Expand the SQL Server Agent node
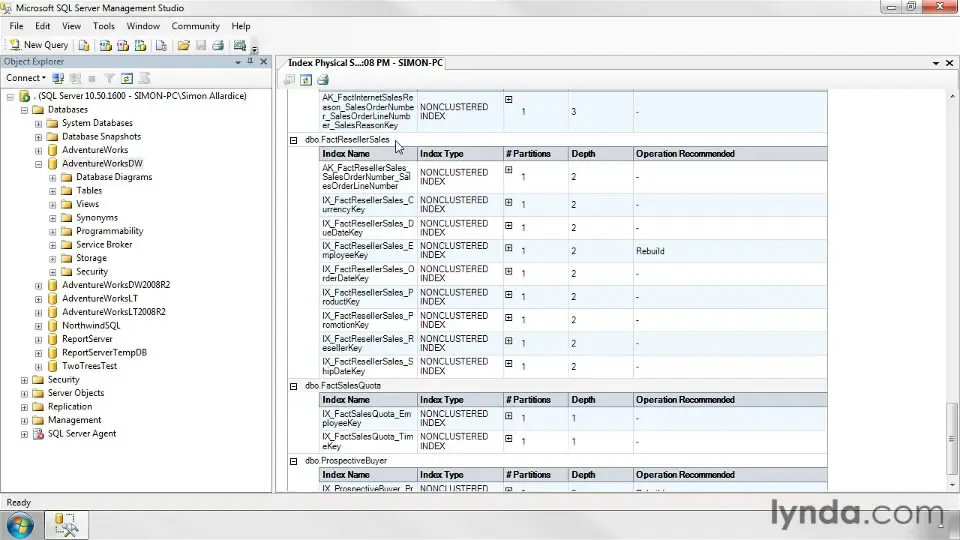This screenshot has height=540, width=960. coord(24,435)
